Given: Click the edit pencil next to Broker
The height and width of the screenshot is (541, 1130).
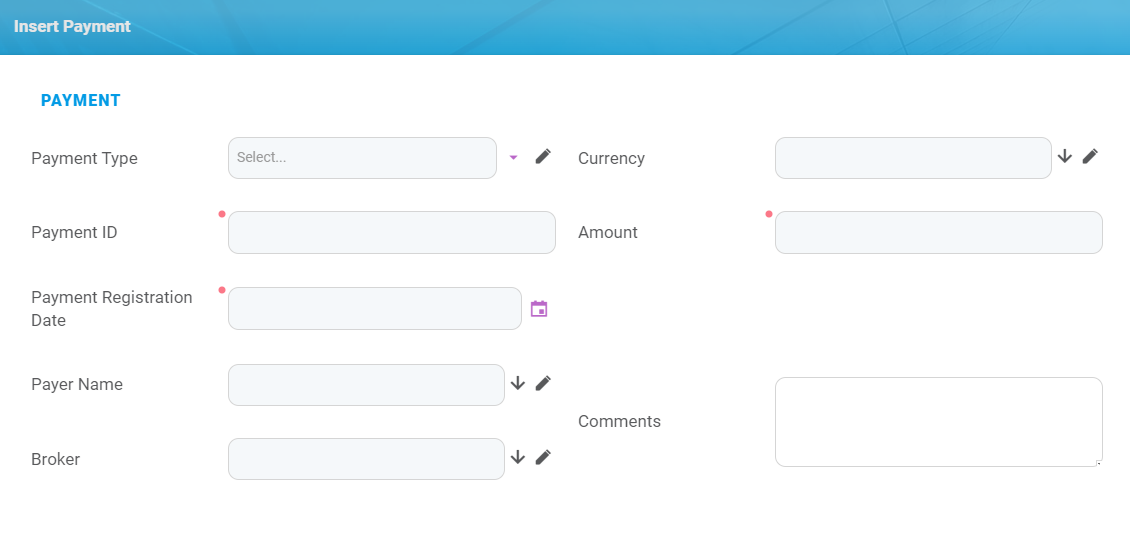Looking at the screenshot, I should coord(543,457).
